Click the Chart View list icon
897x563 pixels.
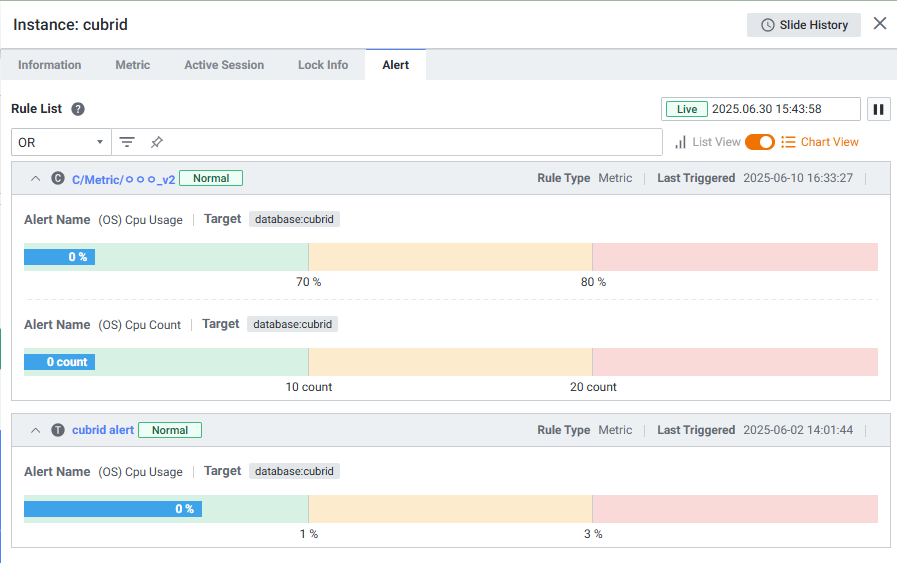point(788,142)
